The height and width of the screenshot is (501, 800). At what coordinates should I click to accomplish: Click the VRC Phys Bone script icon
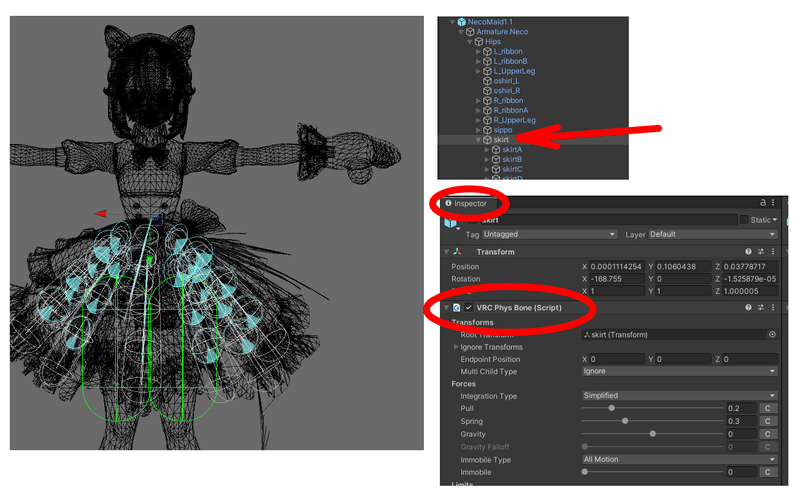457,308
